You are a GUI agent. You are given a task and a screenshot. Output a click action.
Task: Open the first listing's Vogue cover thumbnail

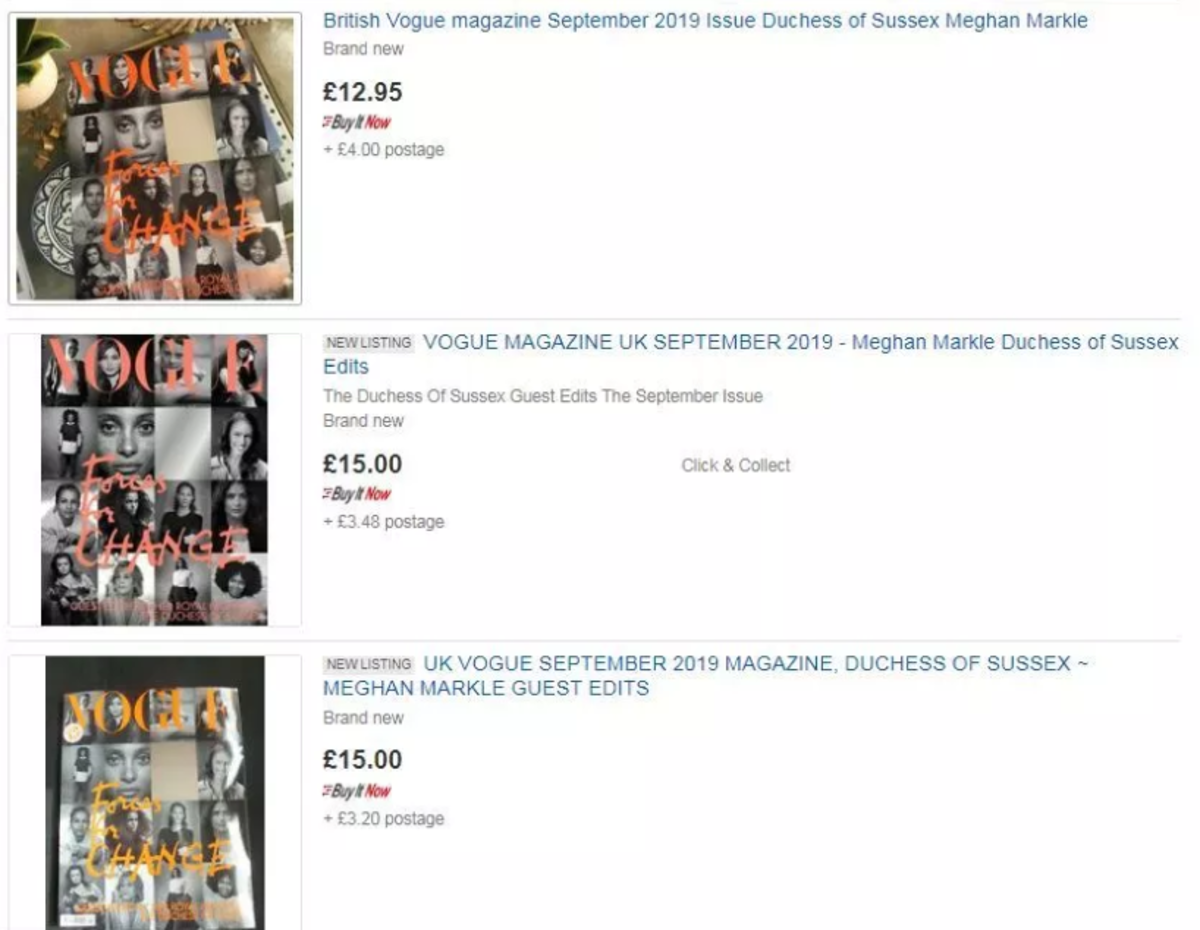[x=155, y=159]
